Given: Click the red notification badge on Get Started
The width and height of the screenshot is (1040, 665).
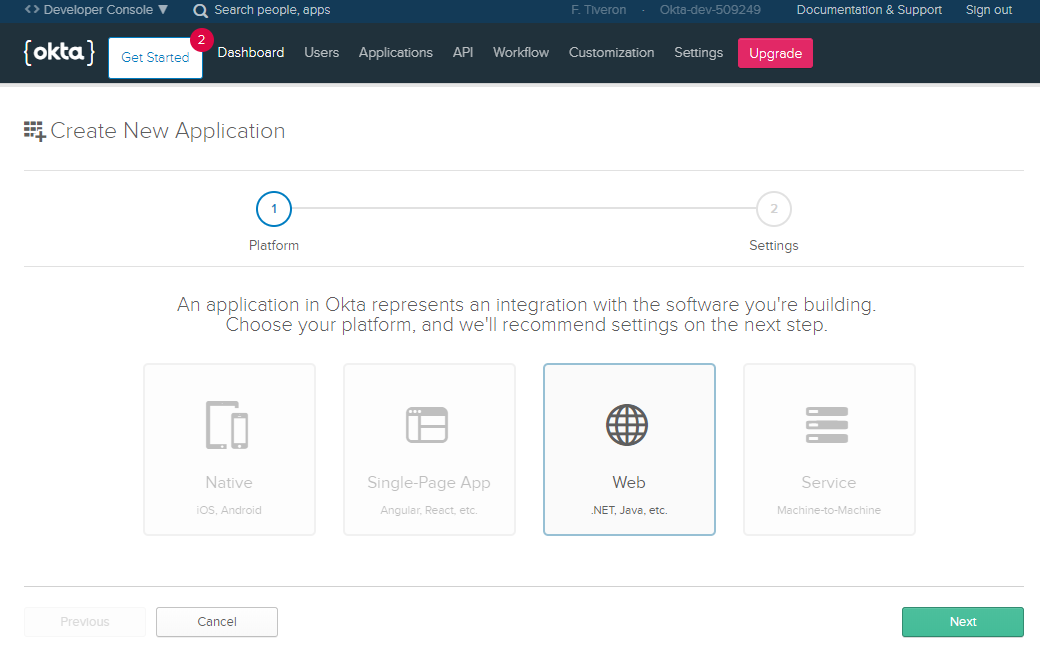Looking at the screenshot, I should click(201, 41).
